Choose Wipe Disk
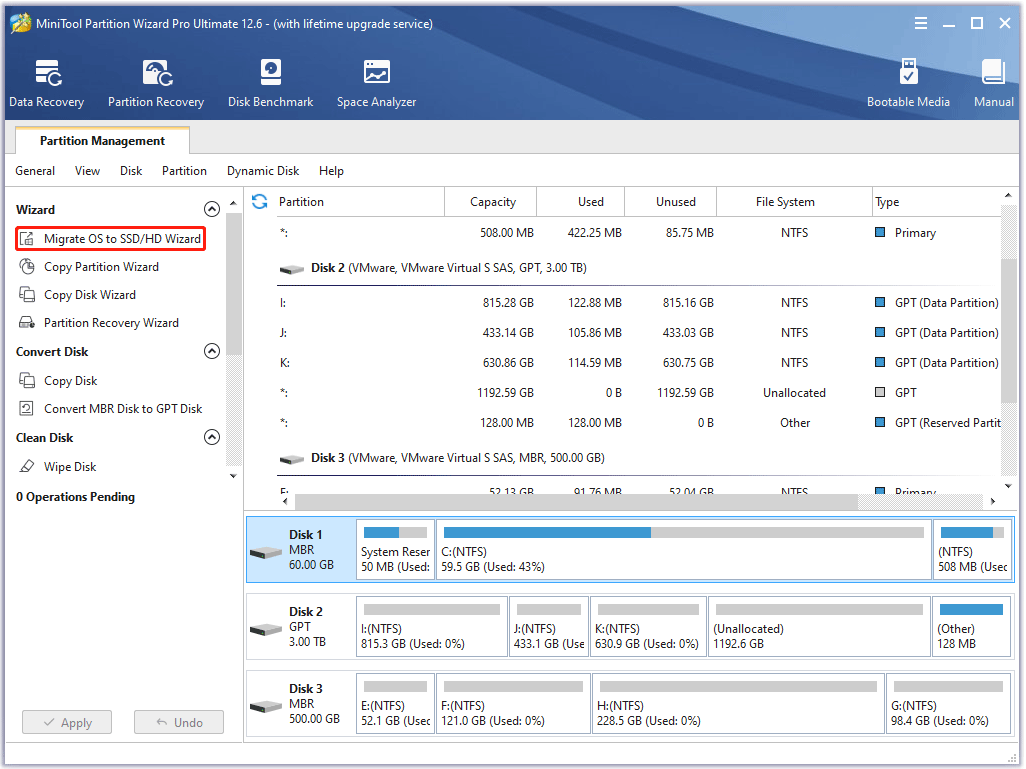1026x769 pixels. pos(70,467)
